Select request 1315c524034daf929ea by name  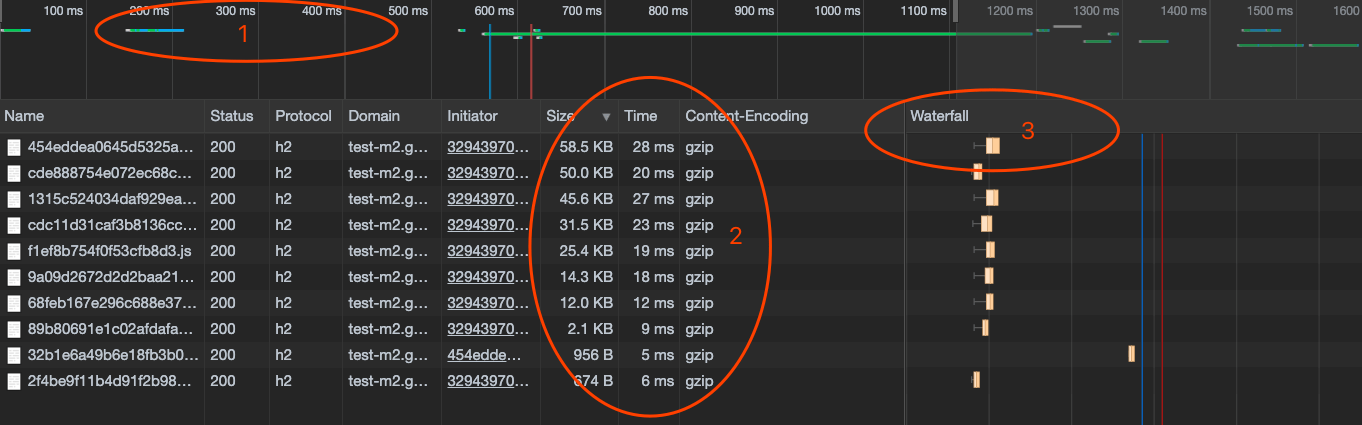112,199
